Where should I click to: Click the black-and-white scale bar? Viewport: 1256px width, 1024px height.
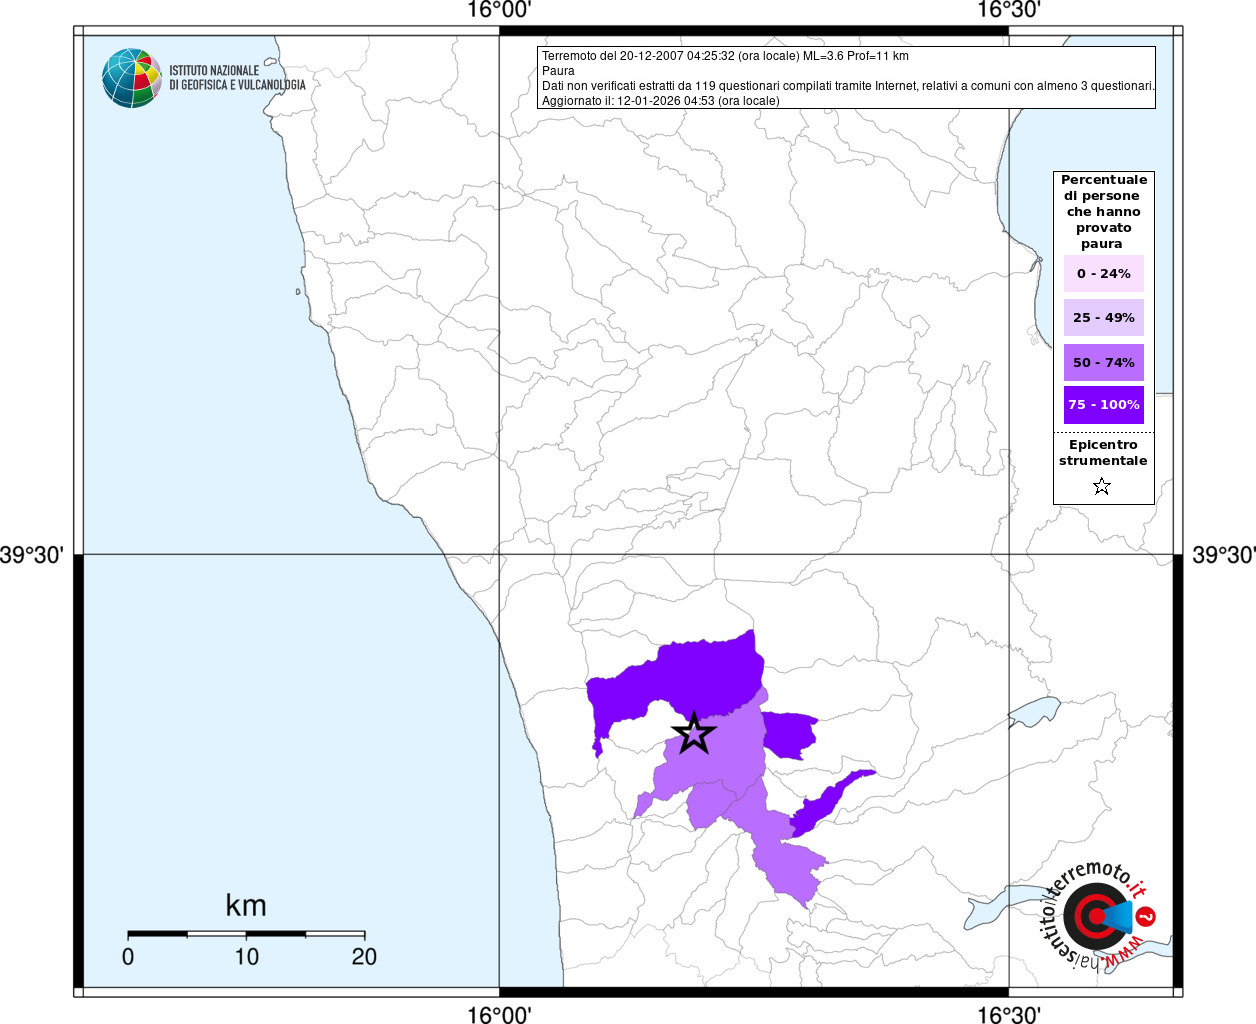pos(246,934)
